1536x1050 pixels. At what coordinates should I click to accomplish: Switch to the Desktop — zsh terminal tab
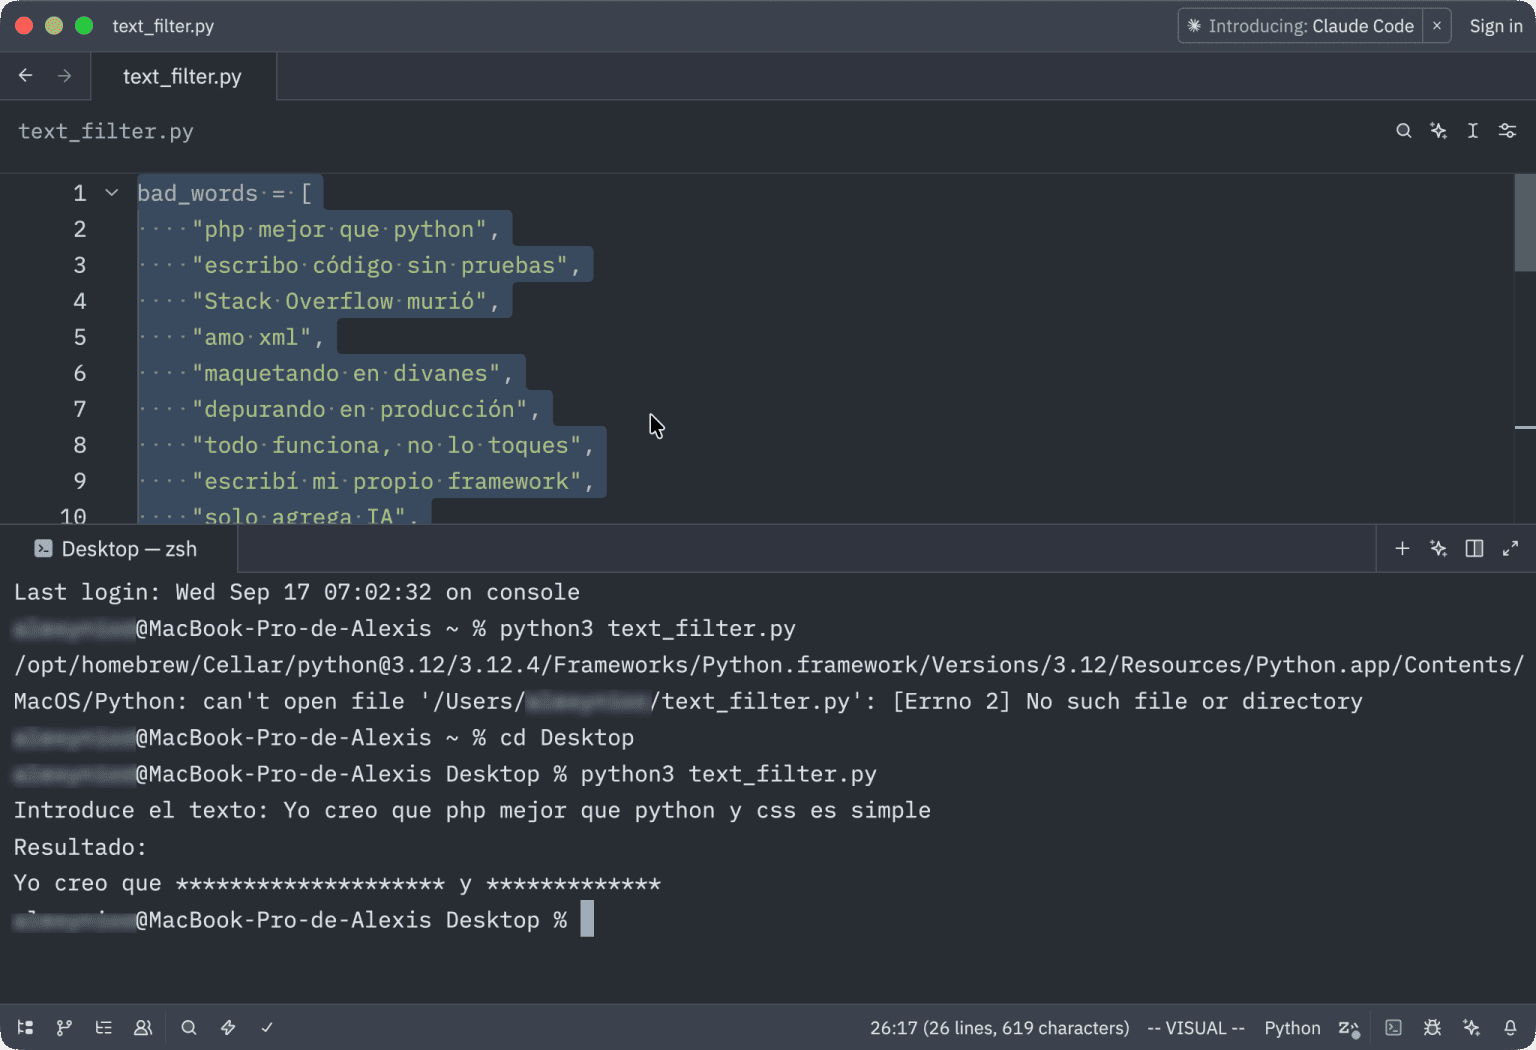[x=115, y=548]
